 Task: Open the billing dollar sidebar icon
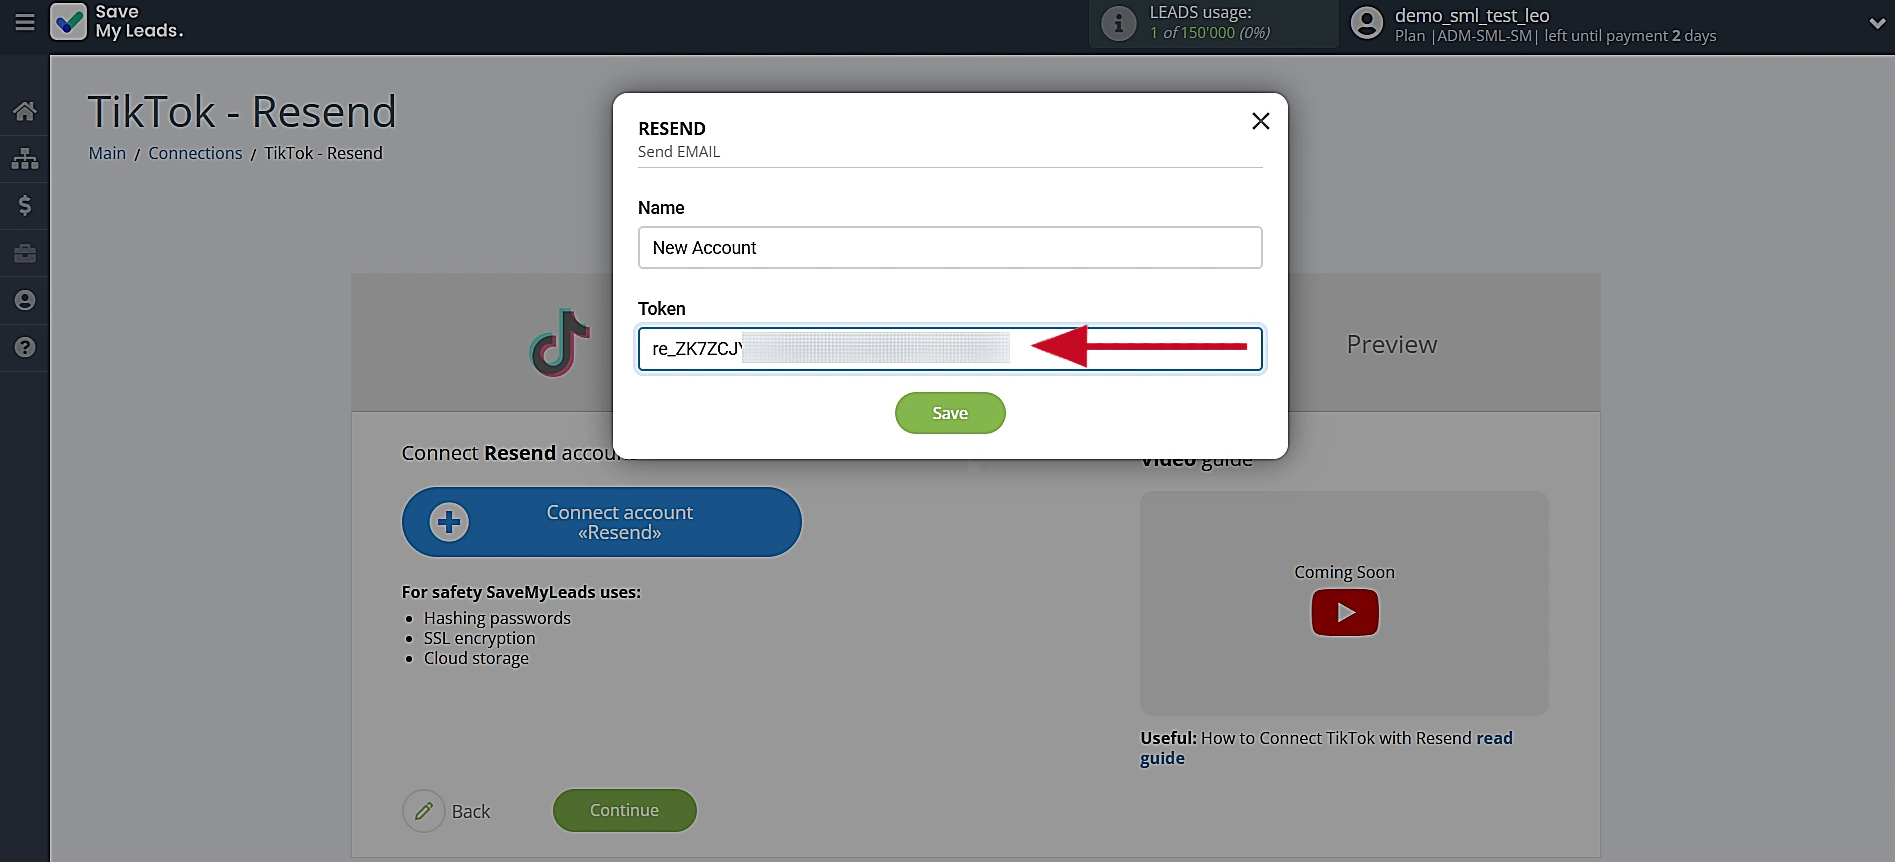(25, 205)
